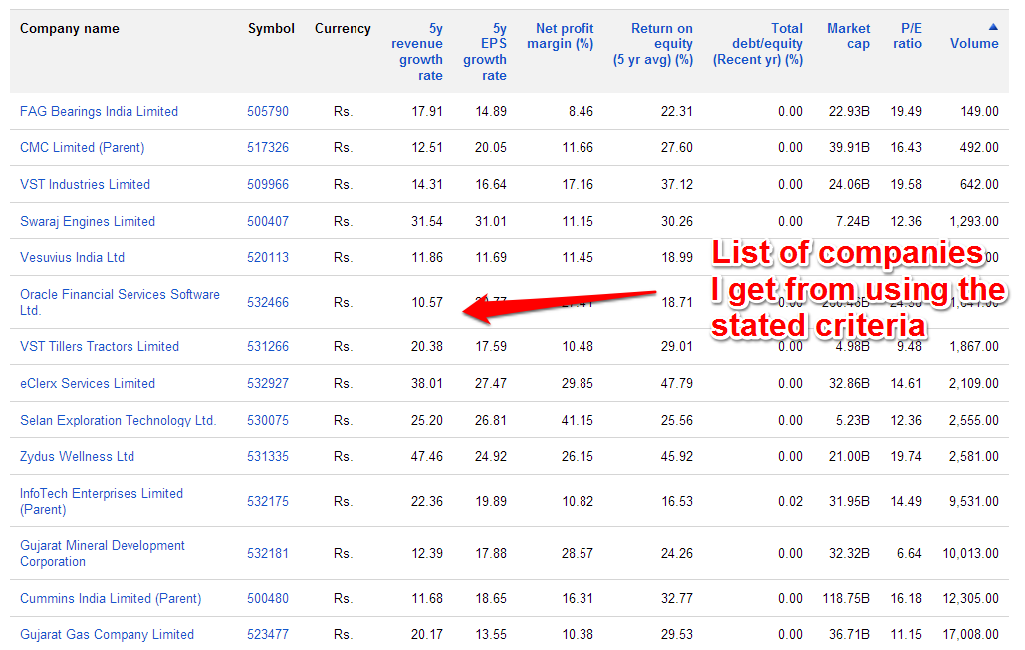Click symbol 532181

(x=268, y=553)
